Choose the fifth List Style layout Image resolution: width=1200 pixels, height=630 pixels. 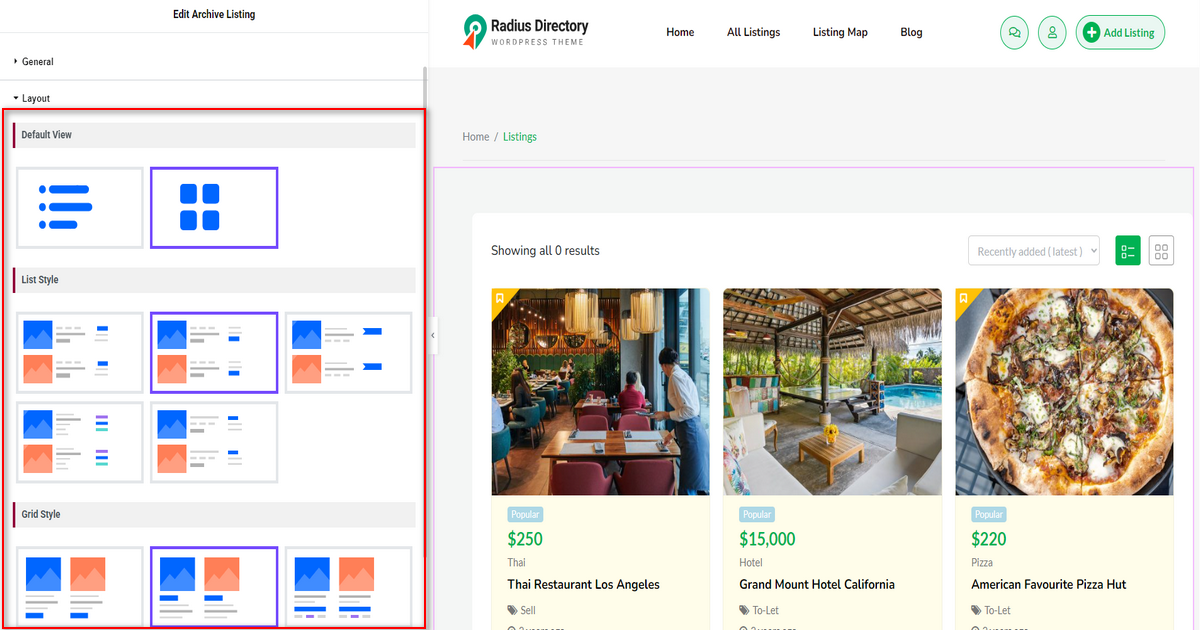pyautogui.click(x=214, y=441)
